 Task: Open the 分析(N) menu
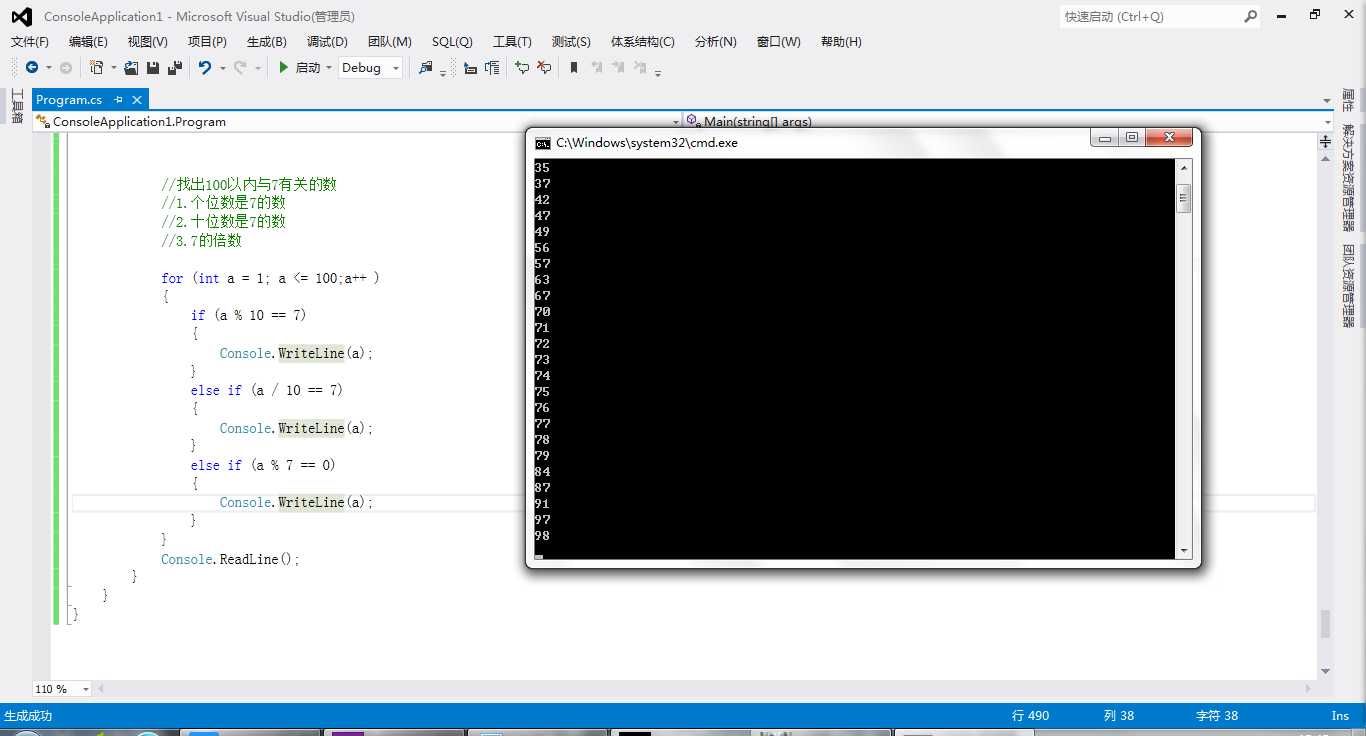[715, 42]
